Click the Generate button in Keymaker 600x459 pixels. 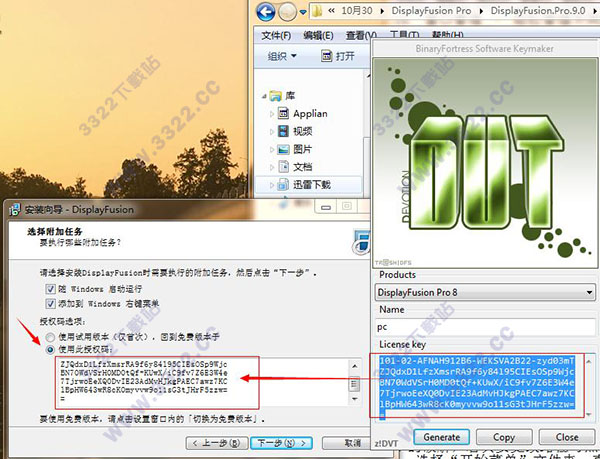tap(442, 437)
